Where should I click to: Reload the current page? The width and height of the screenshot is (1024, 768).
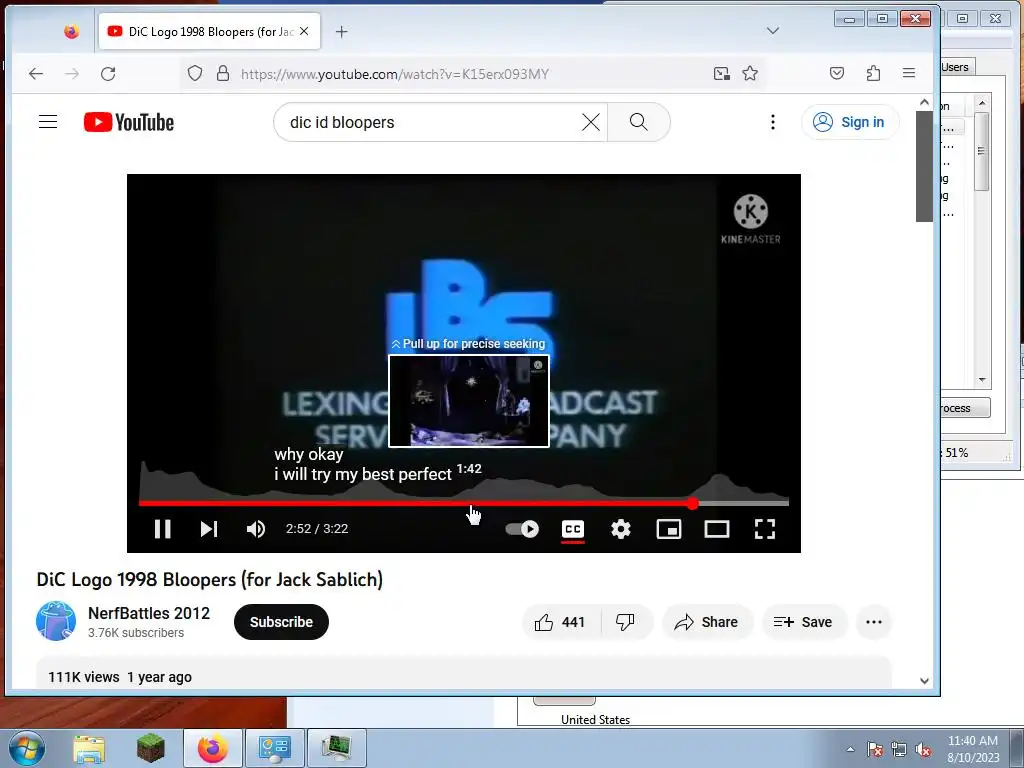click(108, 74)
